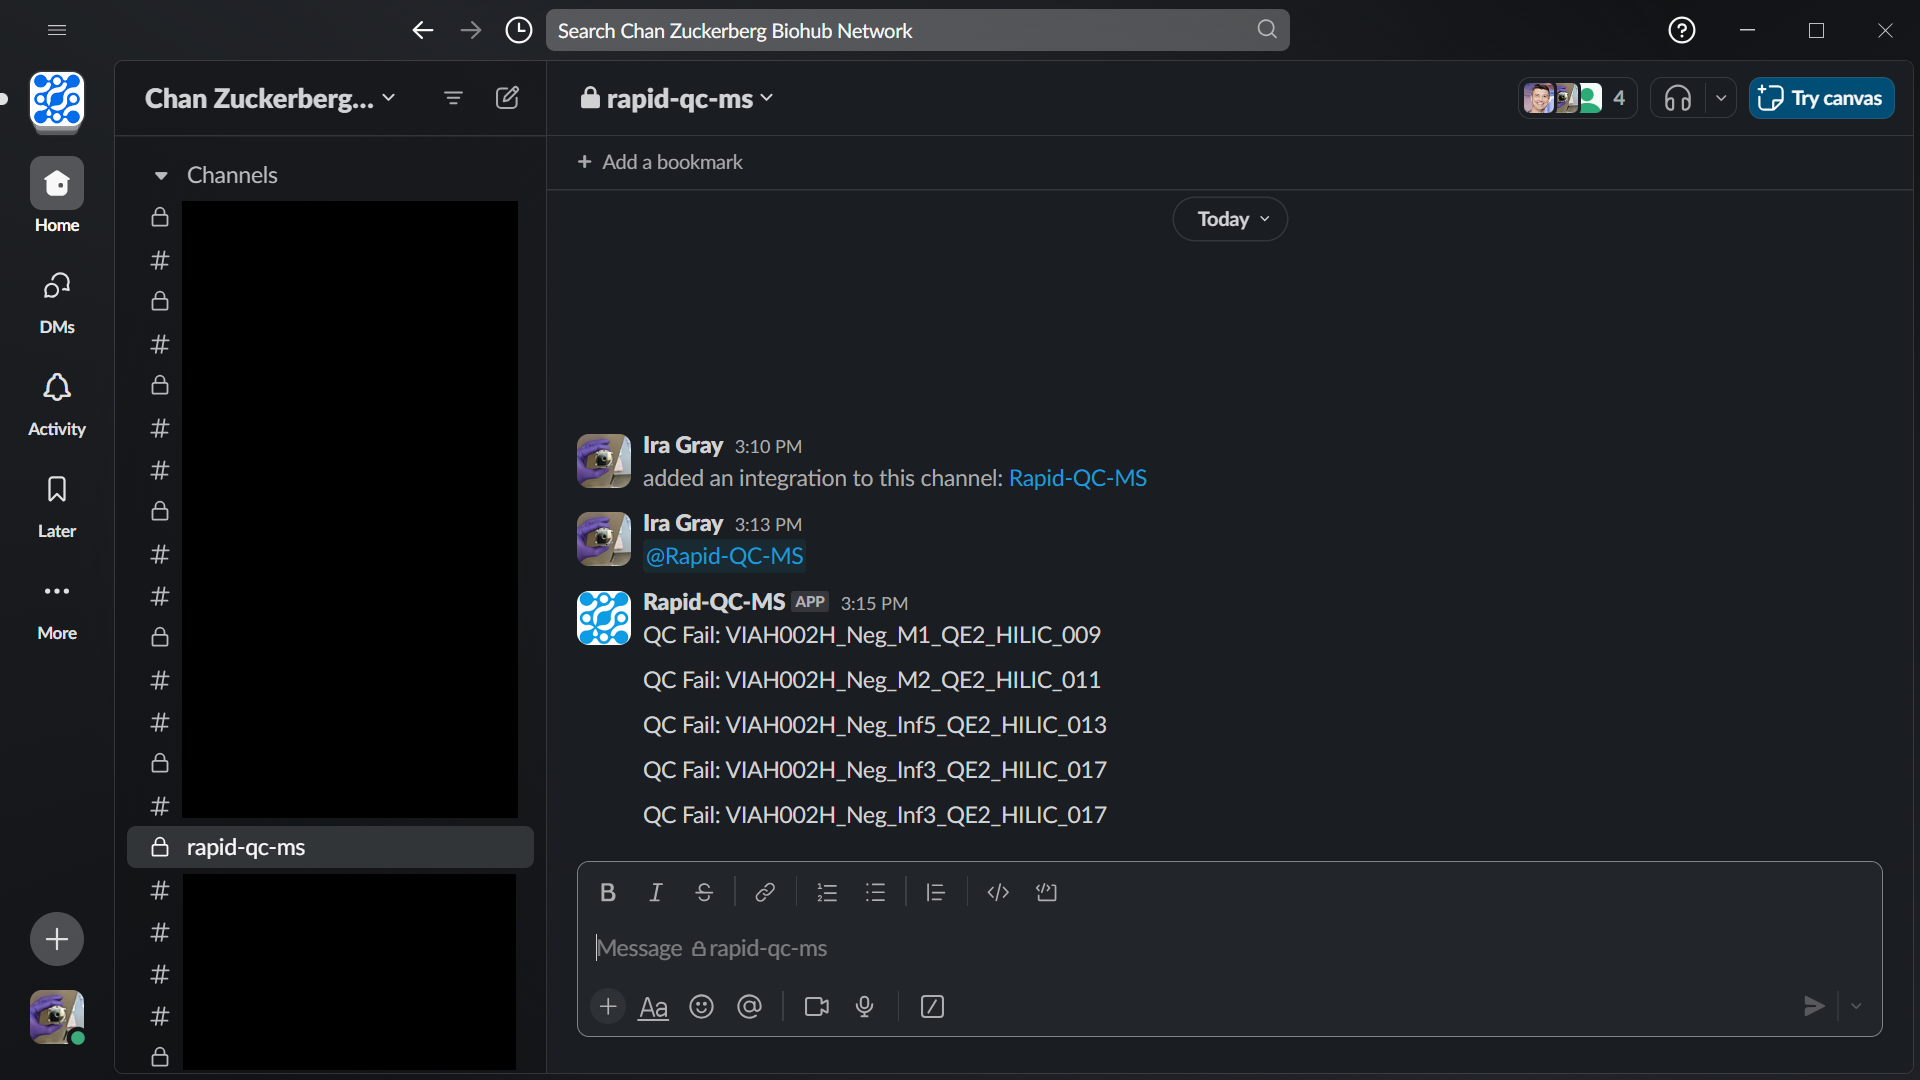Toggle strikethrough formatting in composer

[704, 892]
